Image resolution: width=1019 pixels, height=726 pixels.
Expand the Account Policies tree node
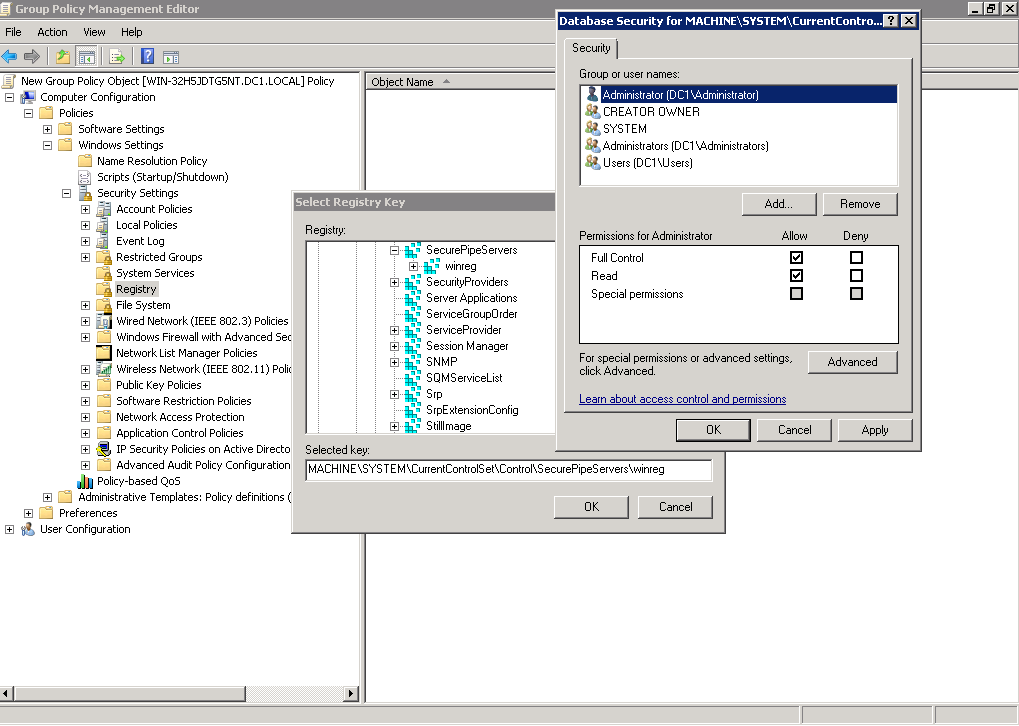(x=86, y=209)
